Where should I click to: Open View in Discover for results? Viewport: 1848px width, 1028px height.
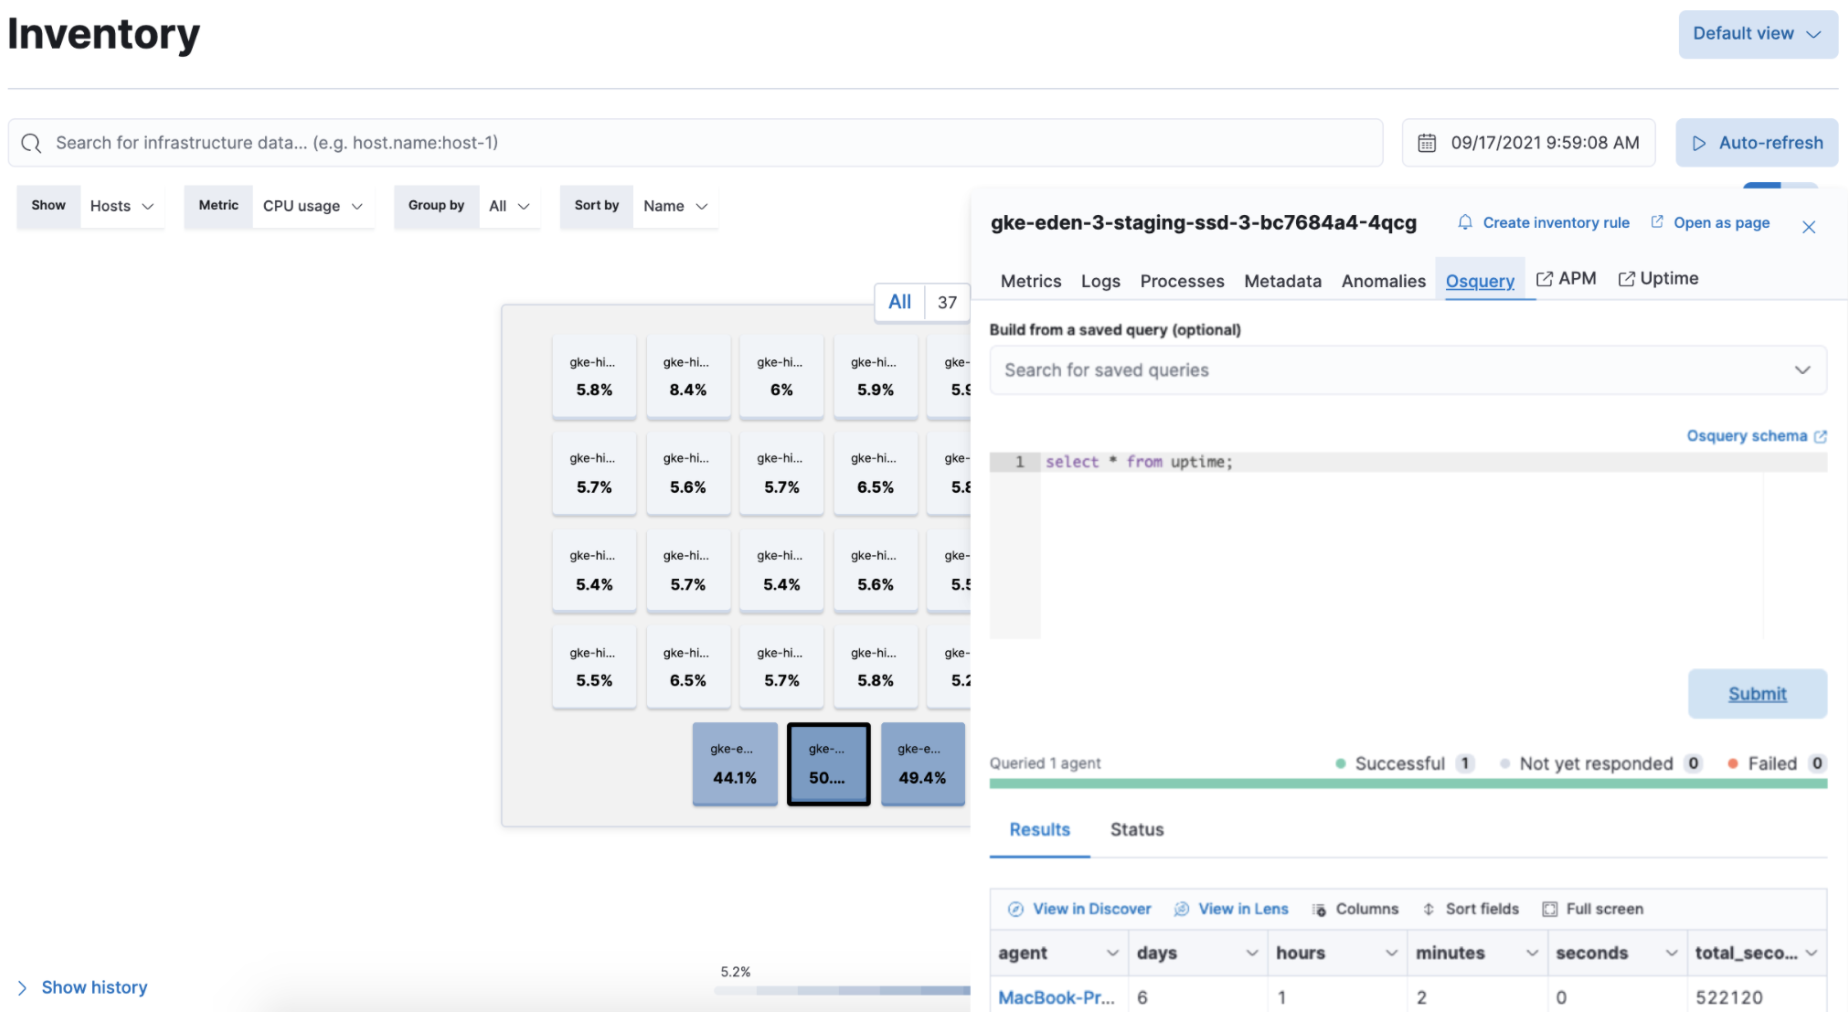[1080, 909]
